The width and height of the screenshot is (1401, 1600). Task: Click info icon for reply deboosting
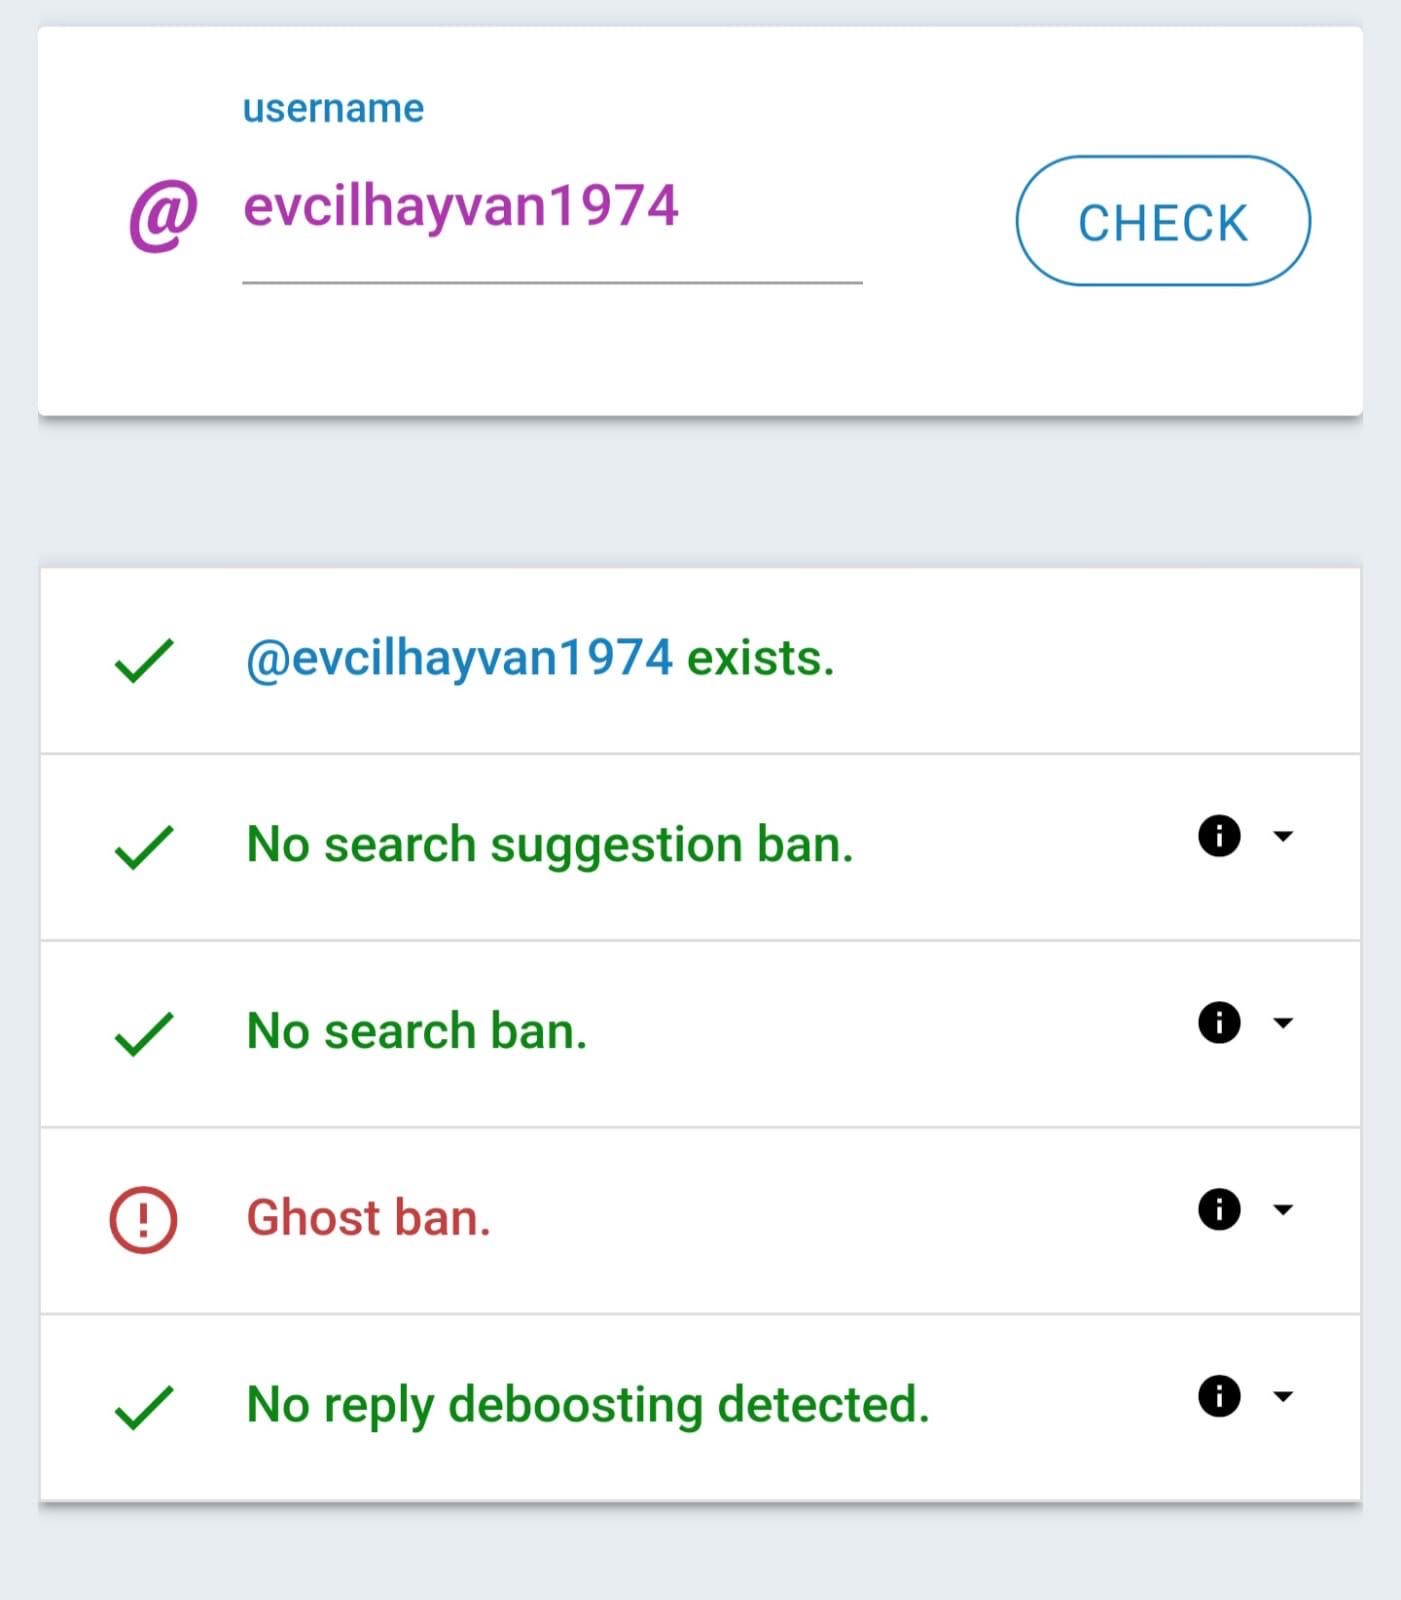point(1219,1396)
